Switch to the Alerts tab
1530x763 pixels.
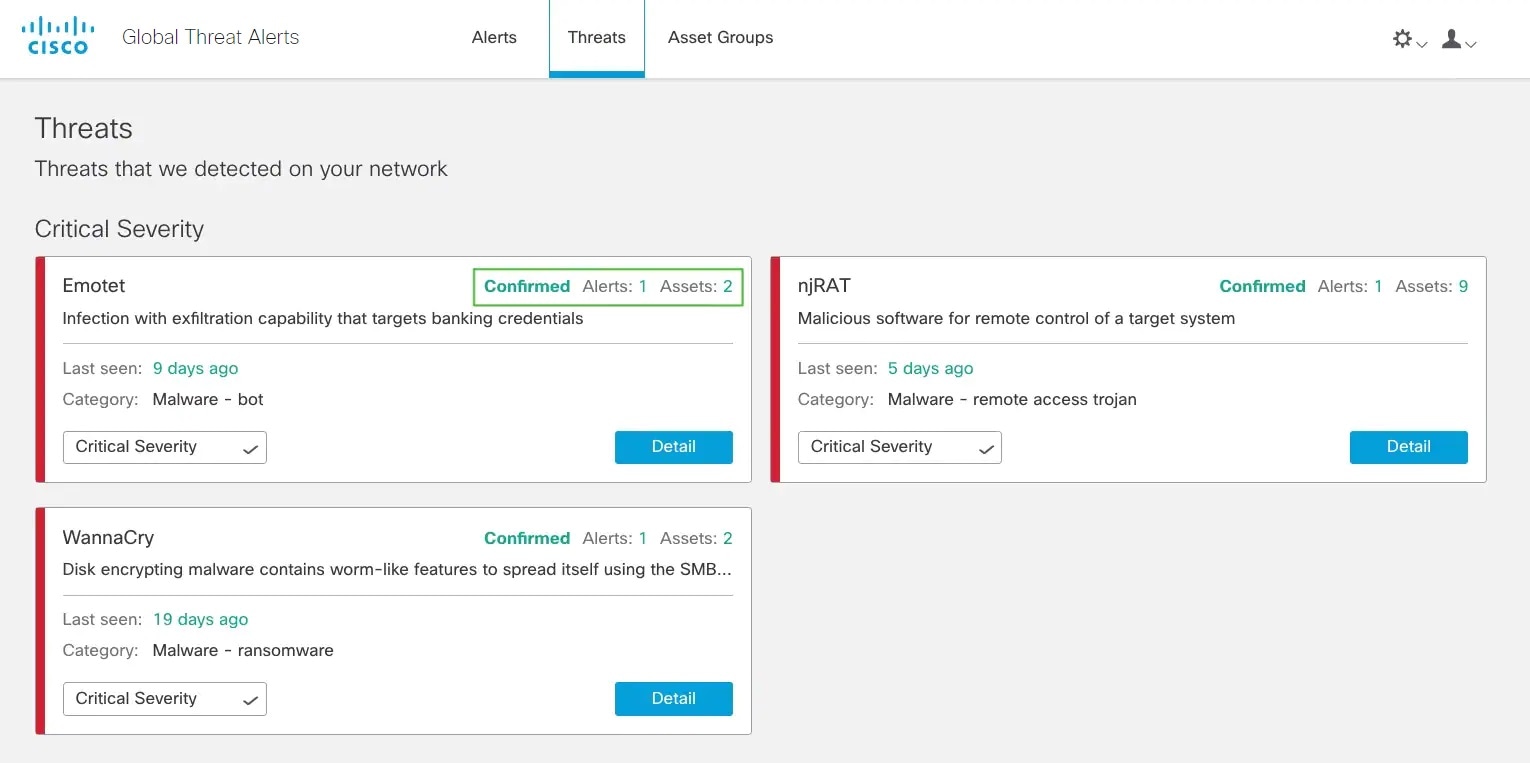(494, 37)
